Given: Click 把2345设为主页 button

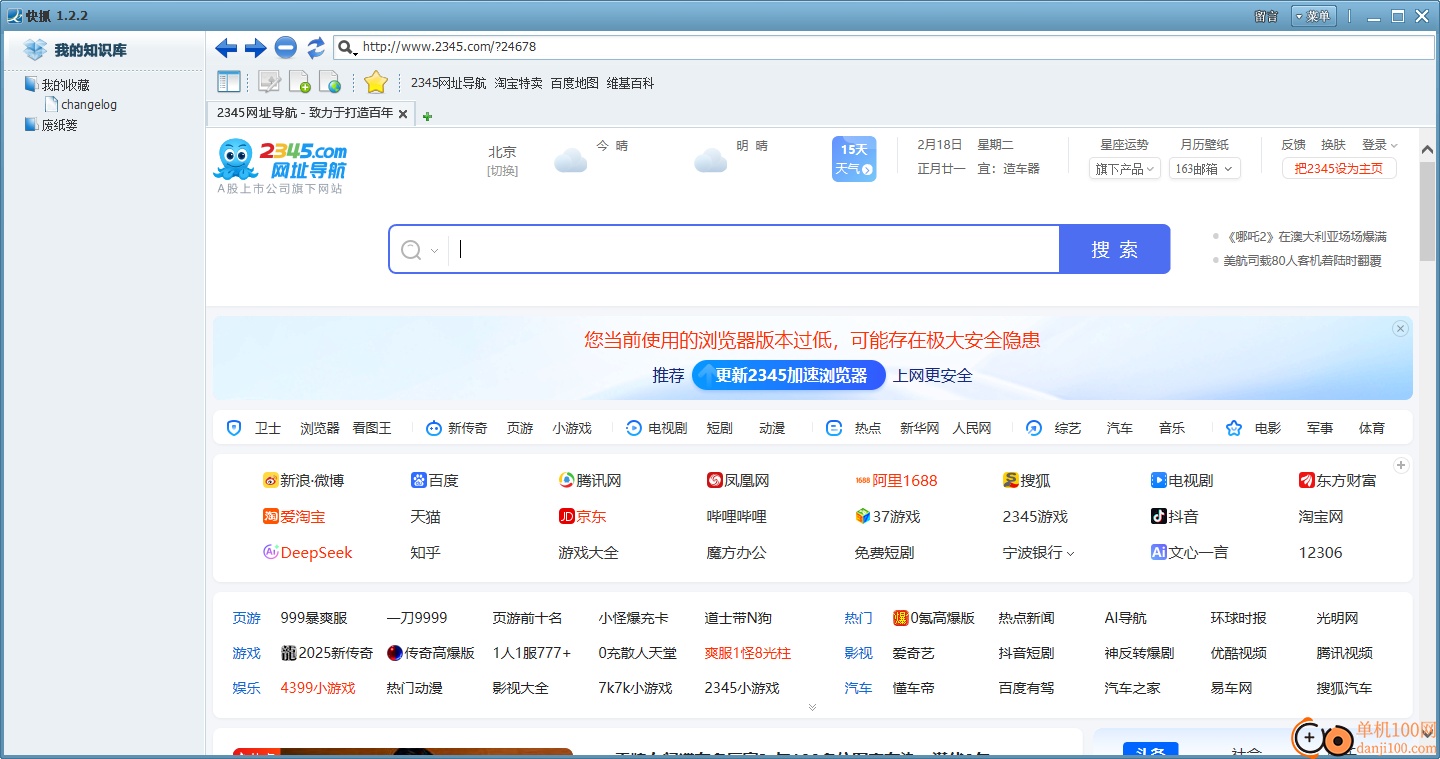Looking at the screenshot, I should coord(1339,168).
